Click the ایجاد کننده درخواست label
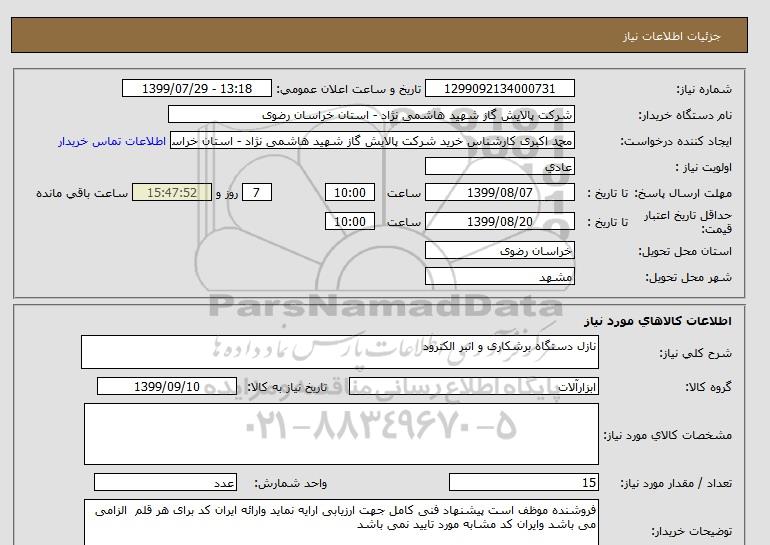The height and width of the screenshot is (545, 770). (x=676, y=141)
